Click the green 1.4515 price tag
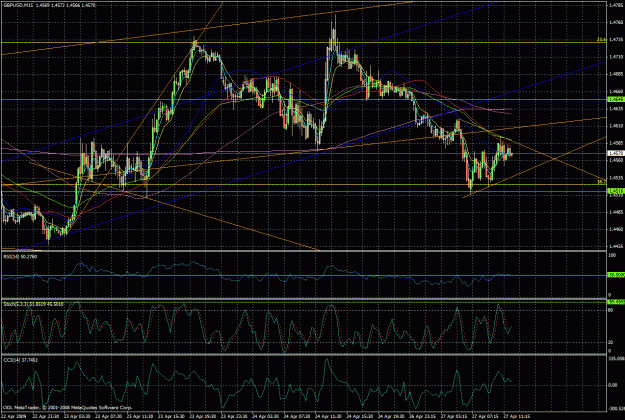 [615, 191]
